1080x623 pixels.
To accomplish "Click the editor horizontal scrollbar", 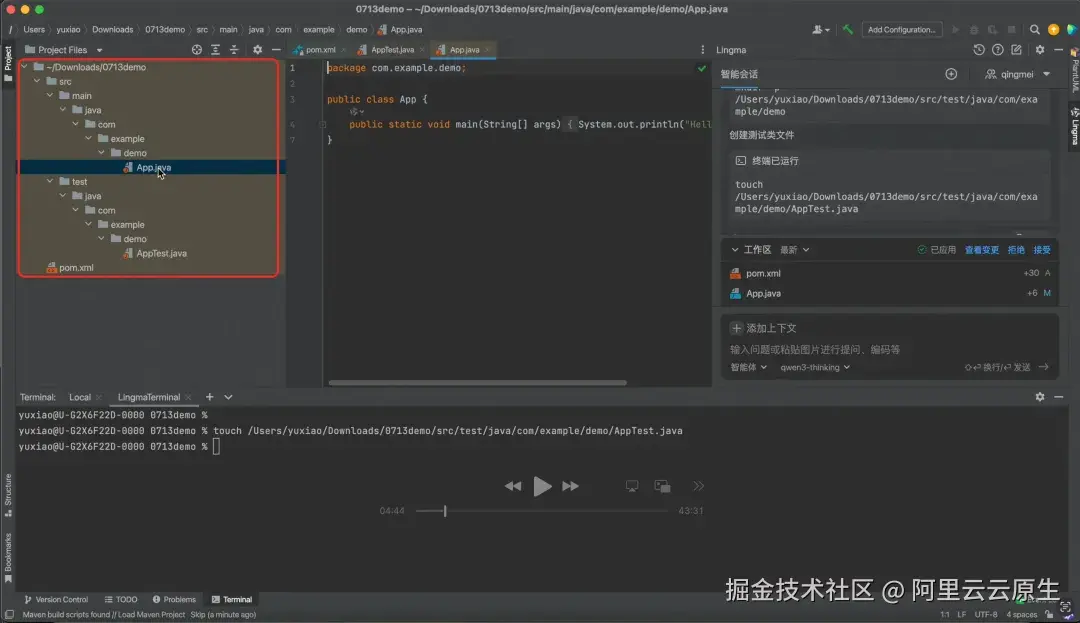I will pyautogui.click(x=477, y=383).
